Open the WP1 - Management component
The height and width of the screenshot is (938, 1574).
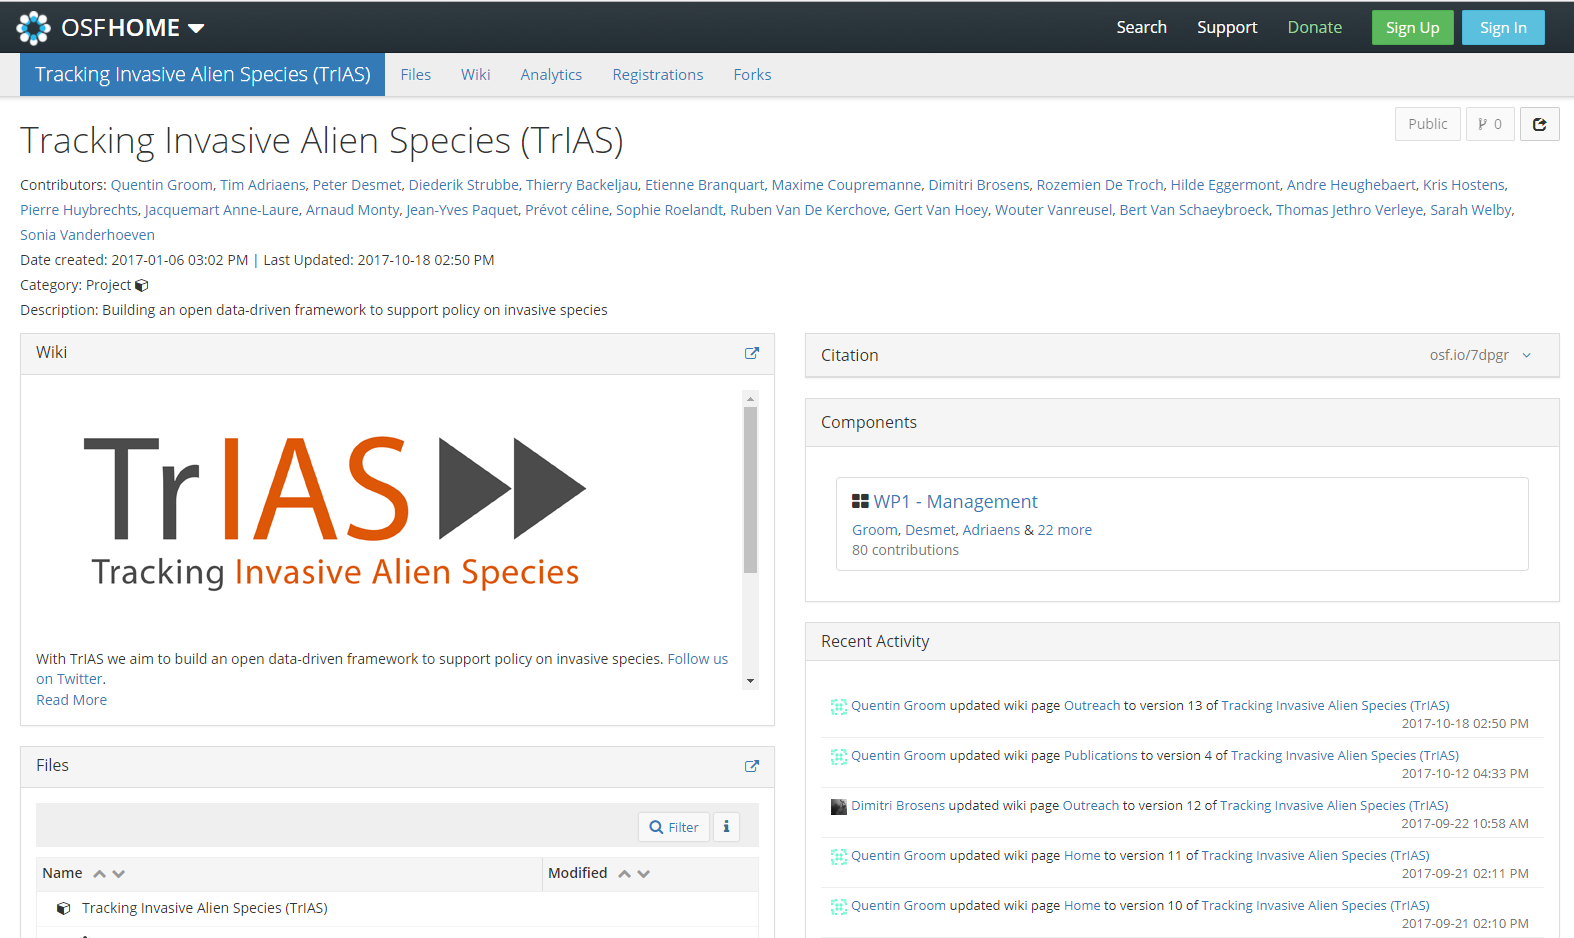pos(956,501)
